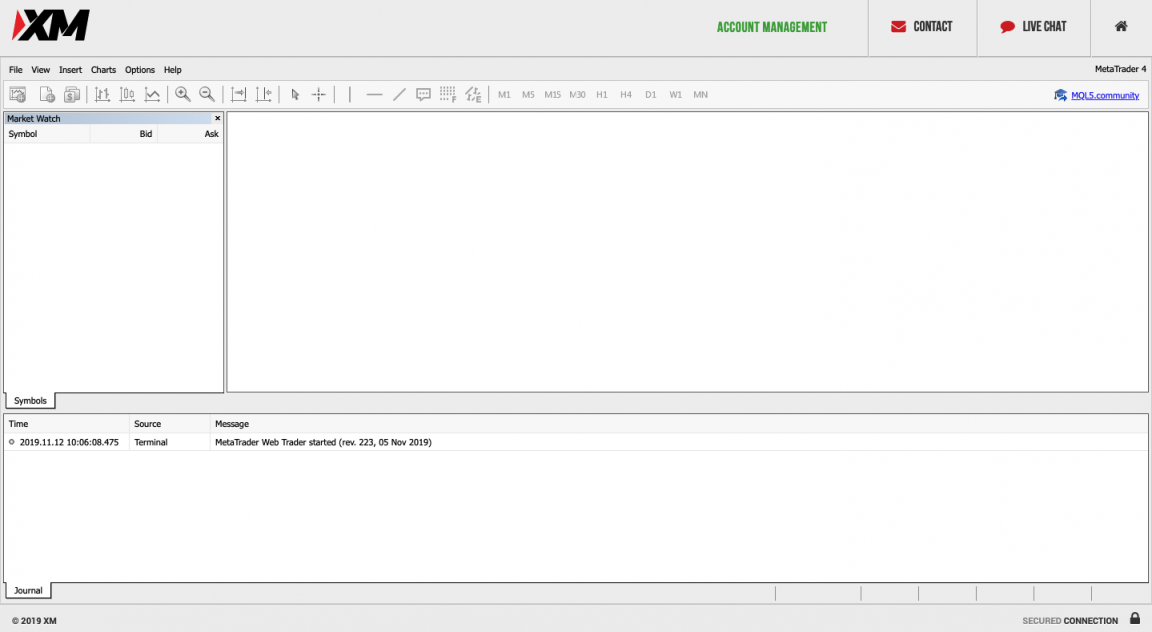Screen dimensions: 1152x632
Task: Toggle the chart auto scroll icon
Action: point(239,94)
